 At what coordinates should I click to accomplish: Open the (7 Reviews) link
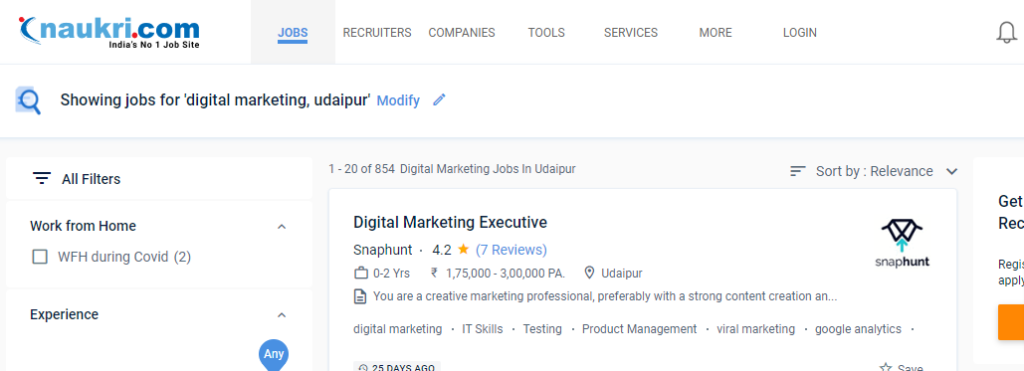[x=511, y=250]
